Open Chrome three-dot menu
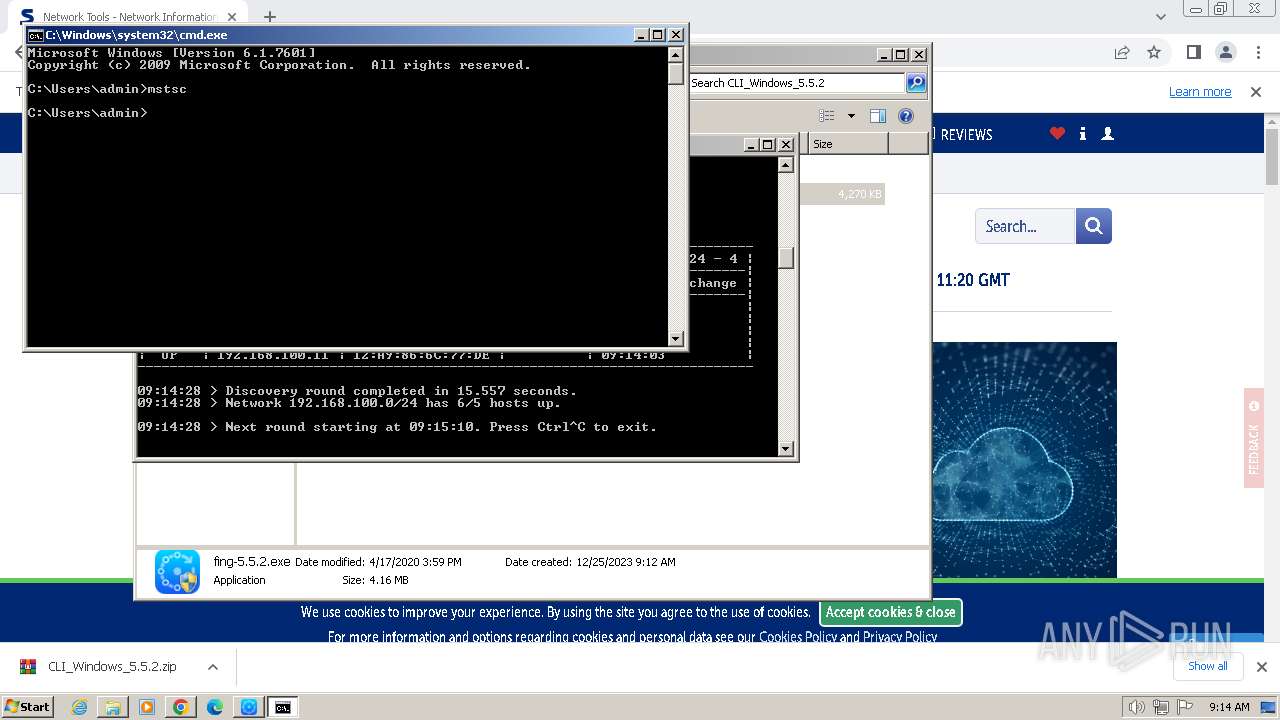This screenshot has height=720, width=1280. 1257,52
